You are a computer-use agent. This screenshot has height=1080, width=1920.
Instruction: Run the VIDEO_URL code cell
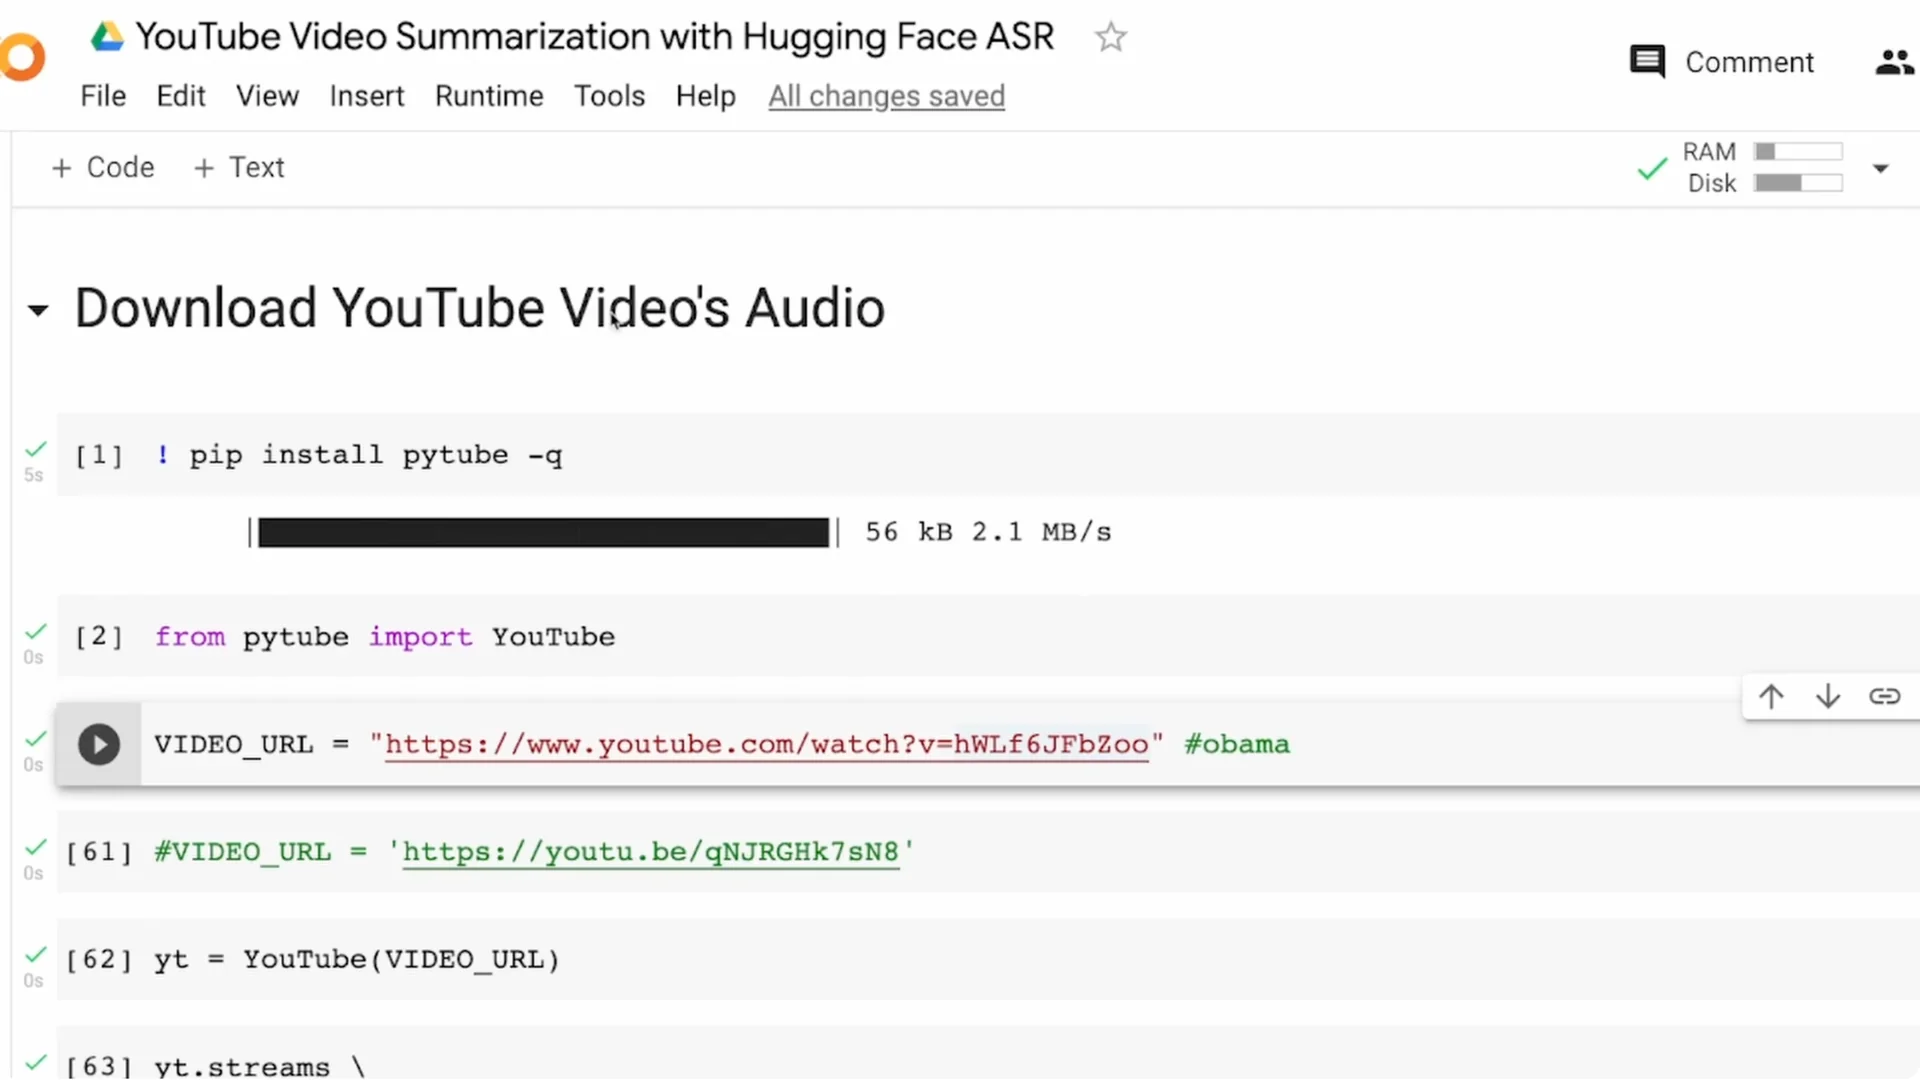[x=98, y=744]
